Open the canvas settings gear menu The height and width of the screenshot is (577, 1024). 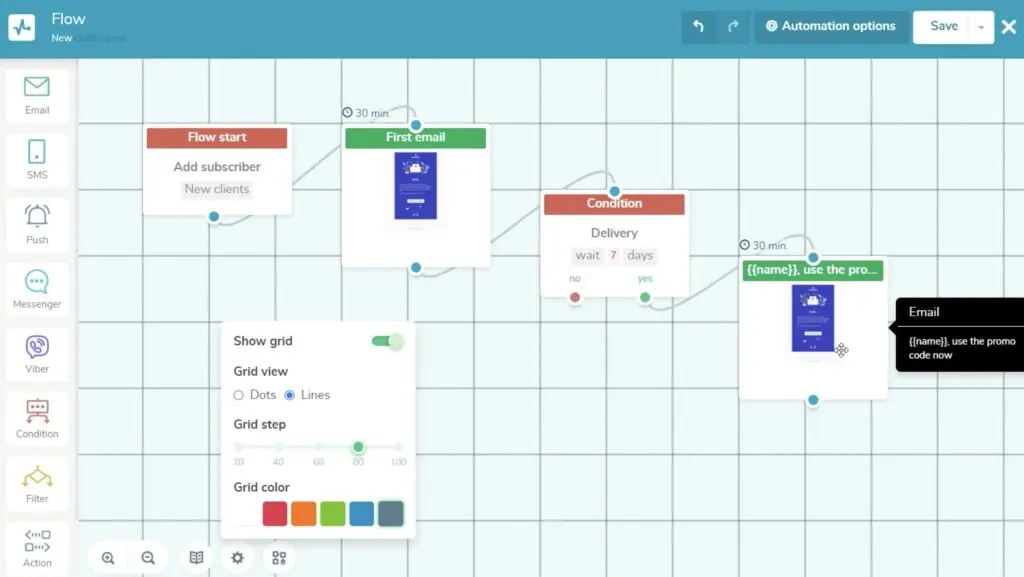coord(237,557)
